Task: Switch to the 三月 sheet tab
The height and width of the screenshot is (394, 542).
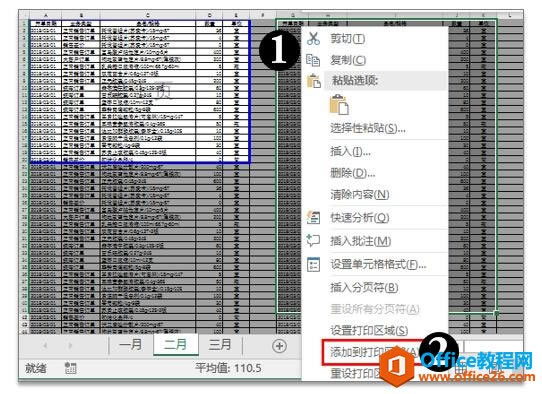Action: click(x=221, y=345)
